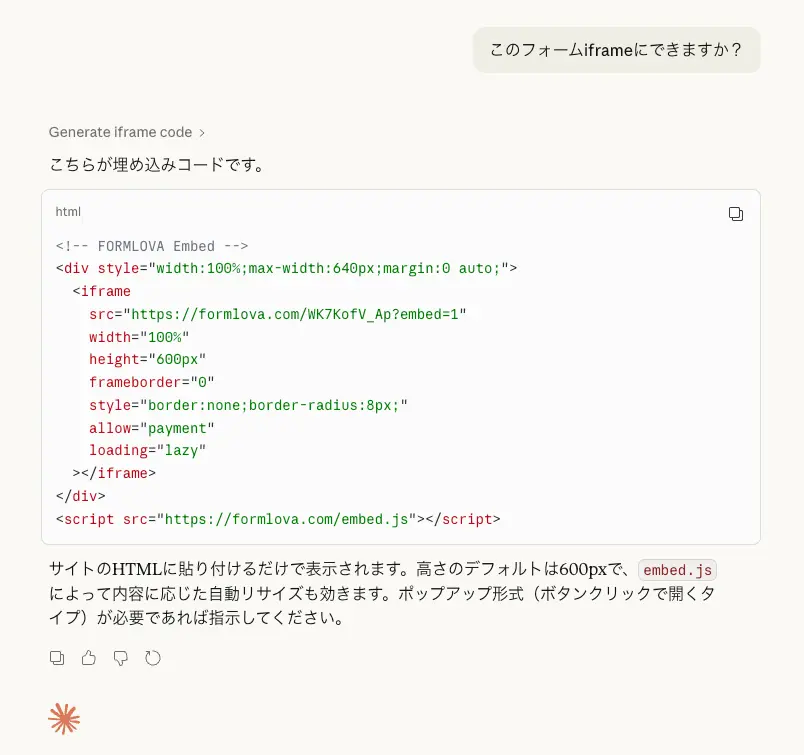The image size is (804, 755).
Task: Toggle positive feedback for the embed code answer
Action: (88, 657)
